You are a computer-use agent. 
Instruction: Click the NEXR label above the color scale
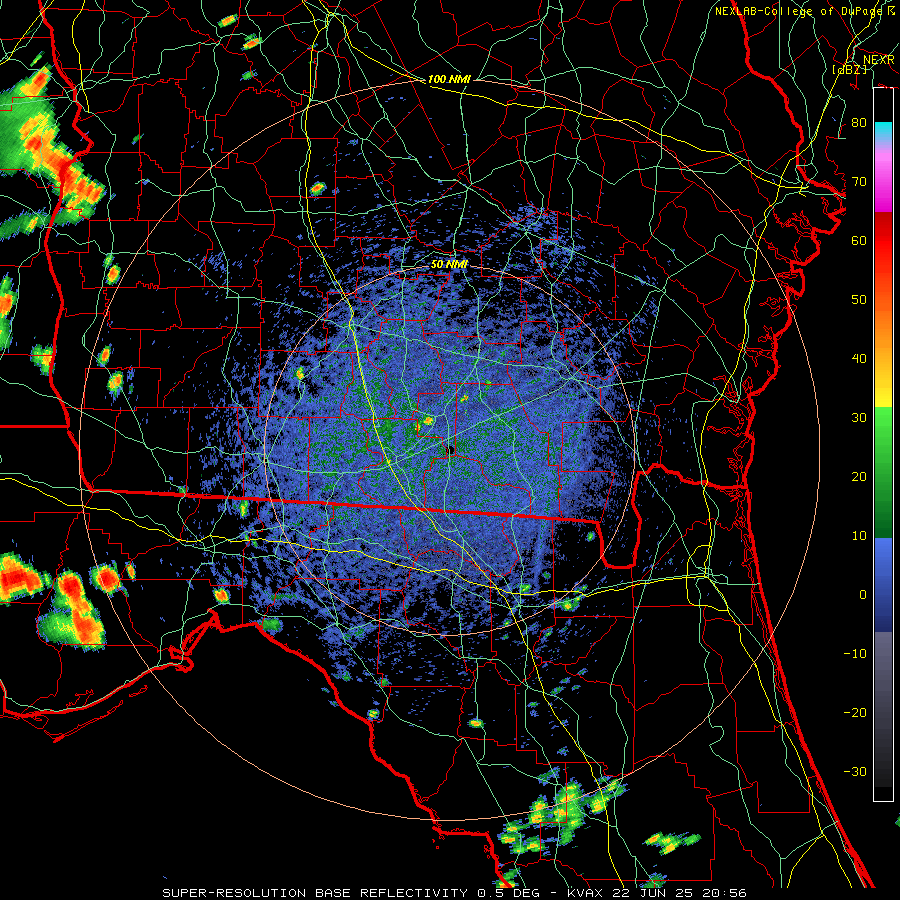(x=879, y=60)
